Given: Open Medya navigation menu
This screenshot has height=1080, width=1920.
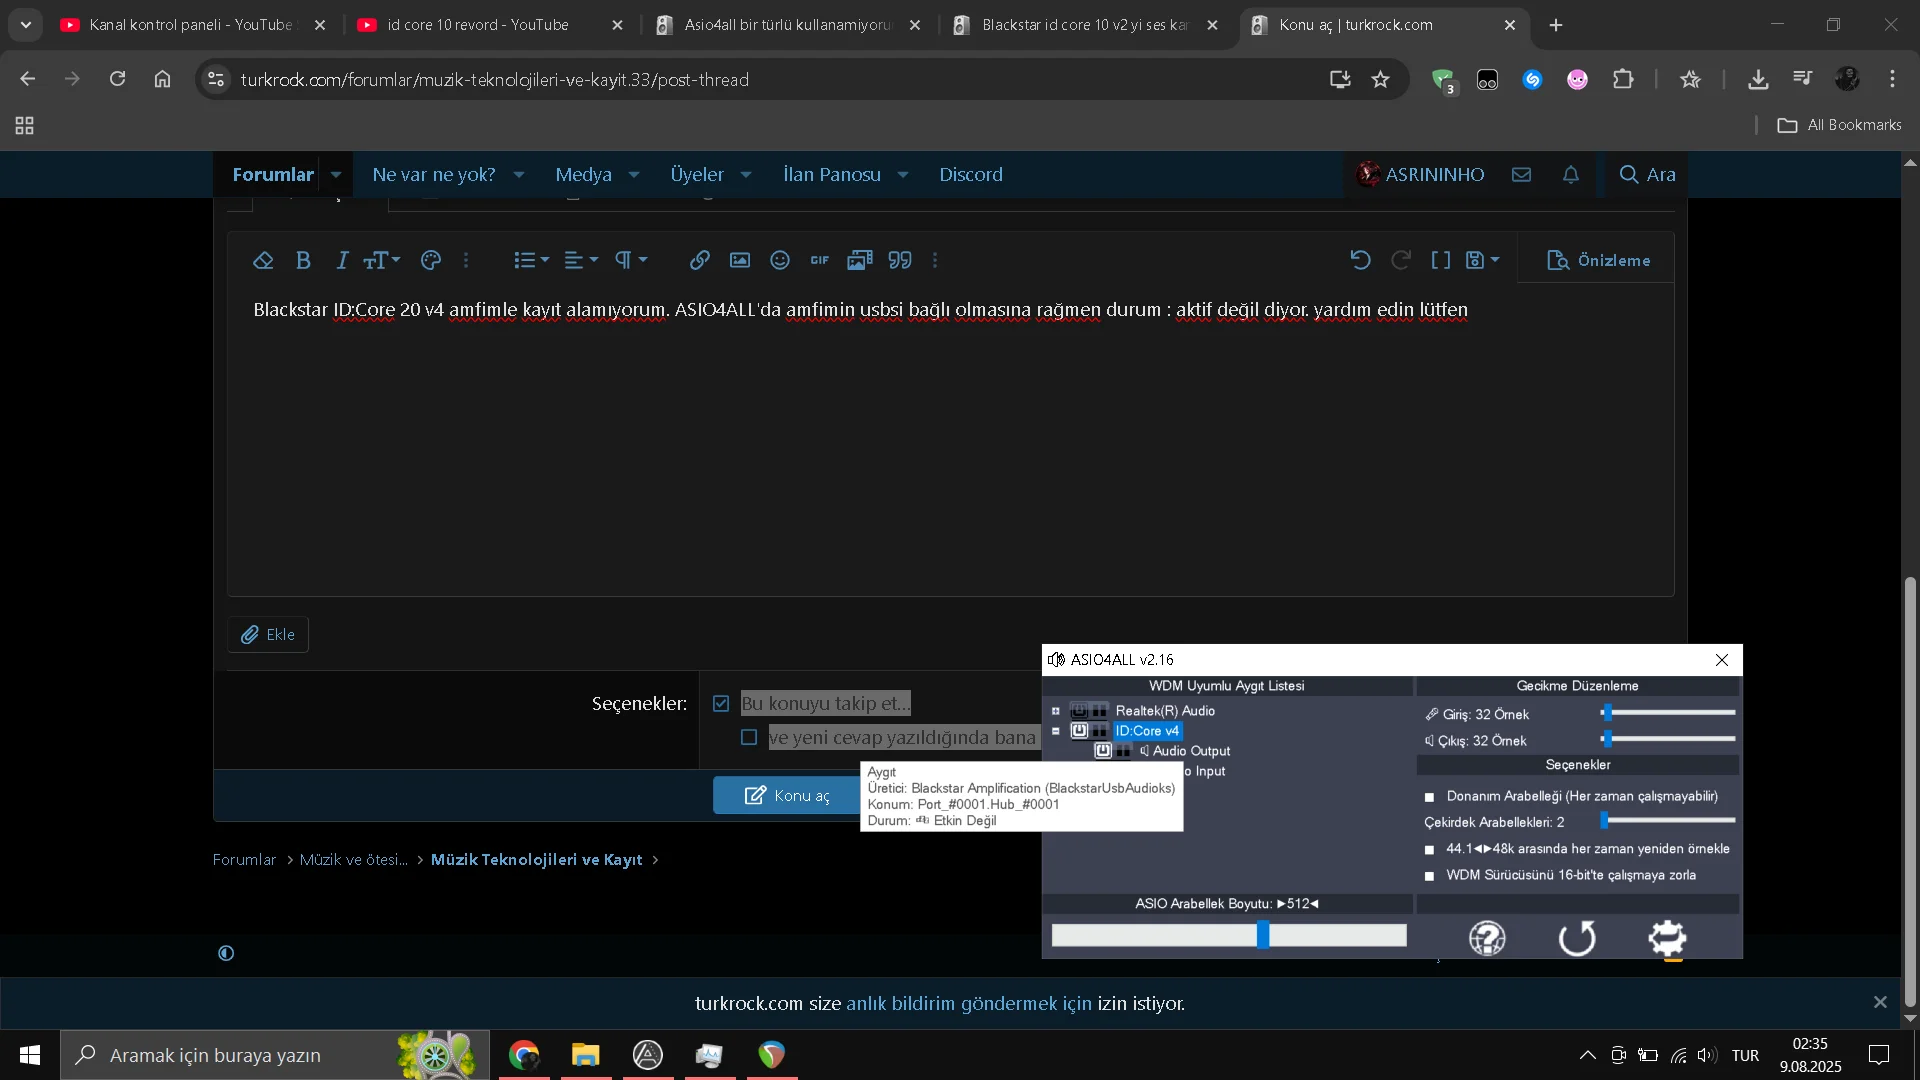Looking at the screenshot, I should (583, 174).
